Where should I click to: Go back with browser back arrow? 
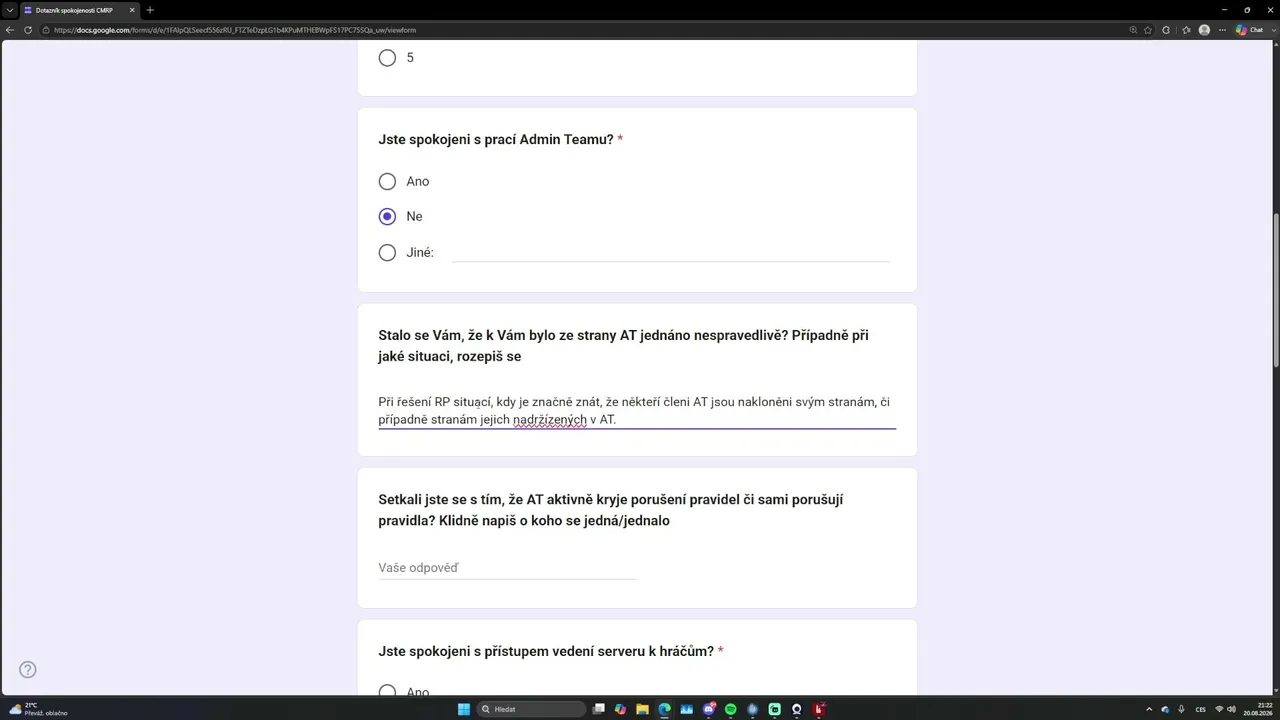10,30
